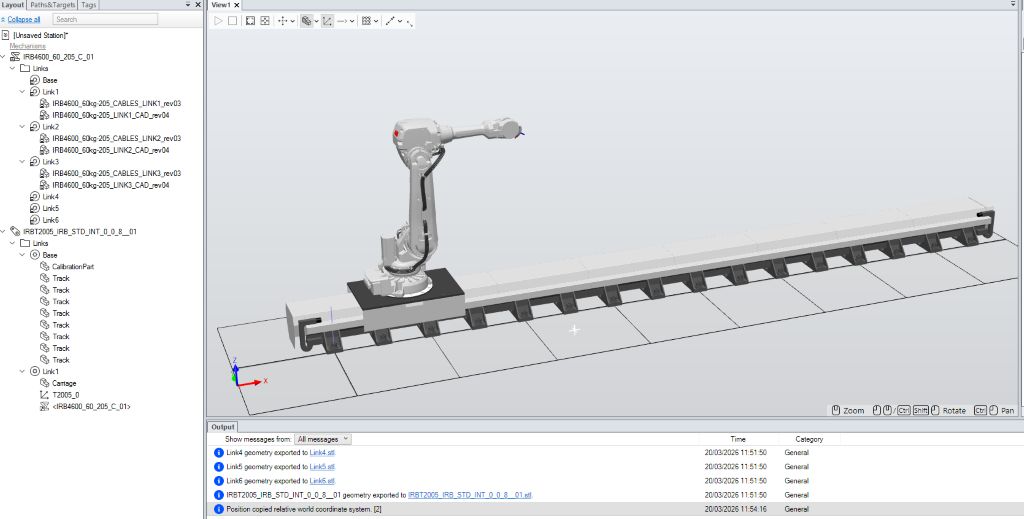Switch to the Layout tab

click(13, 5)
